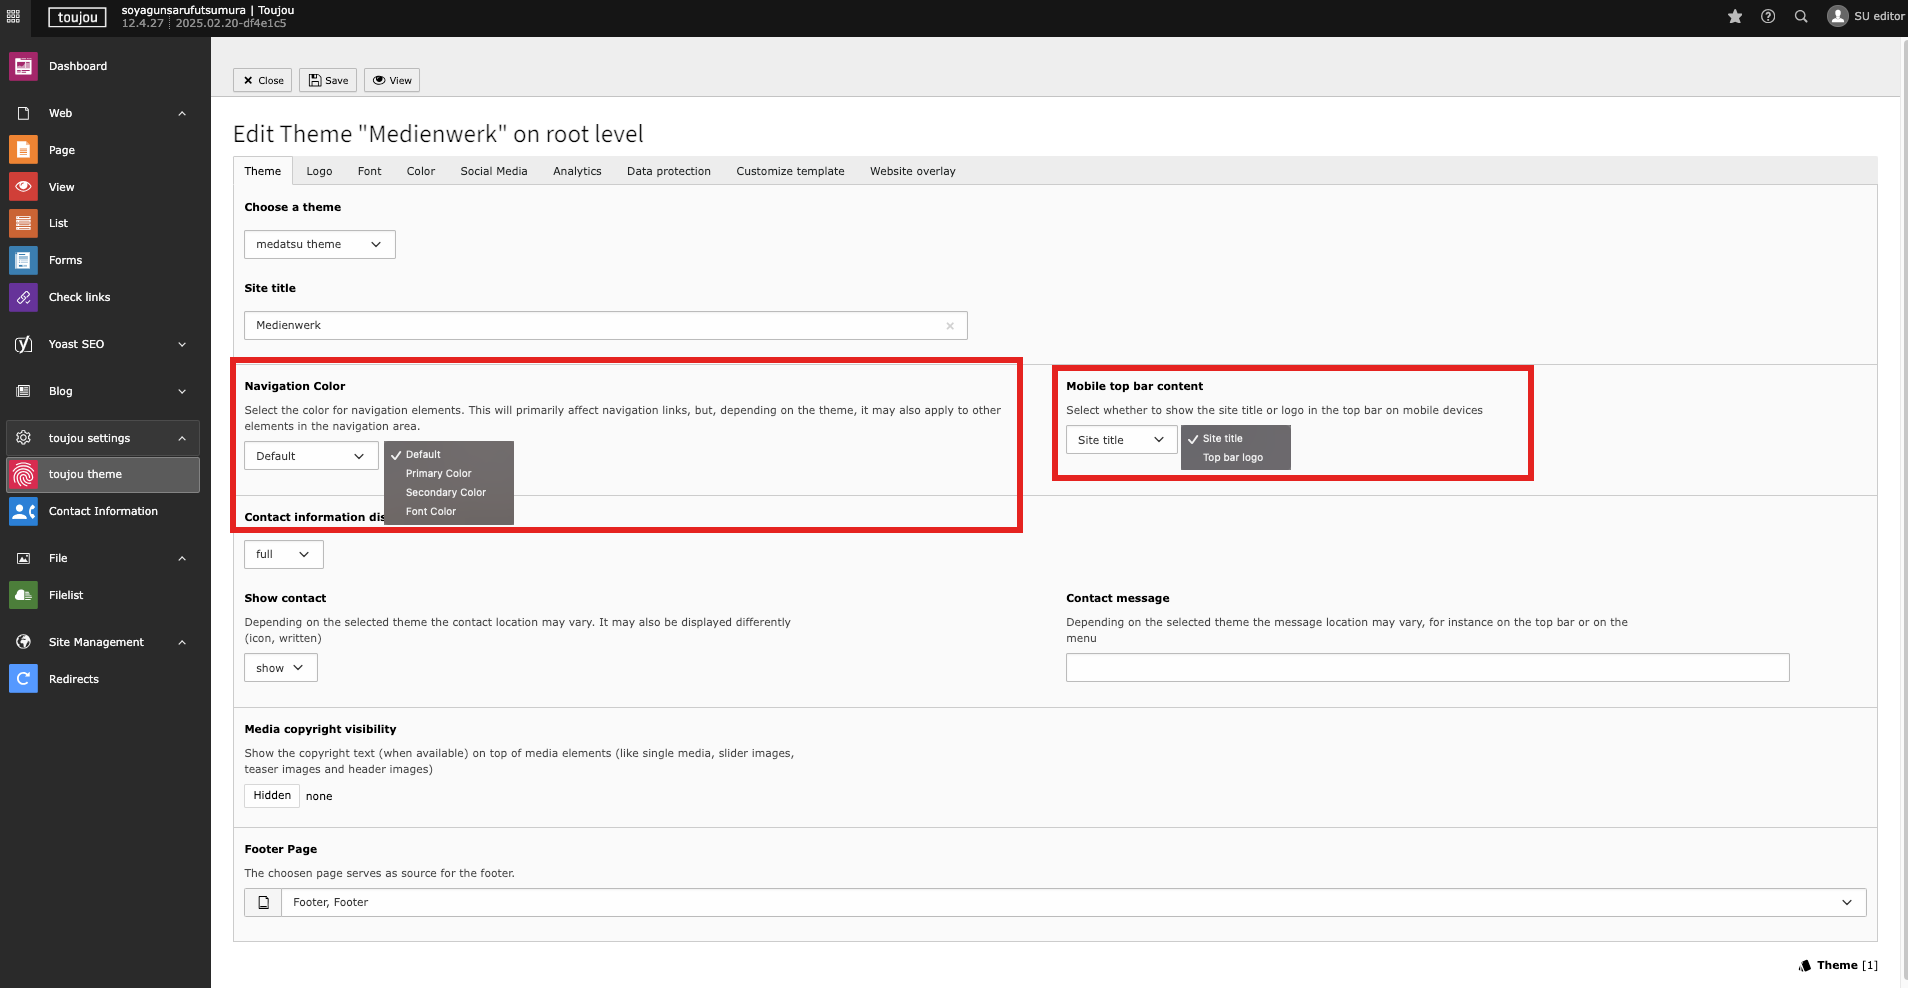Click the View button
This screenshot has height=988, width=1908.
392,80
